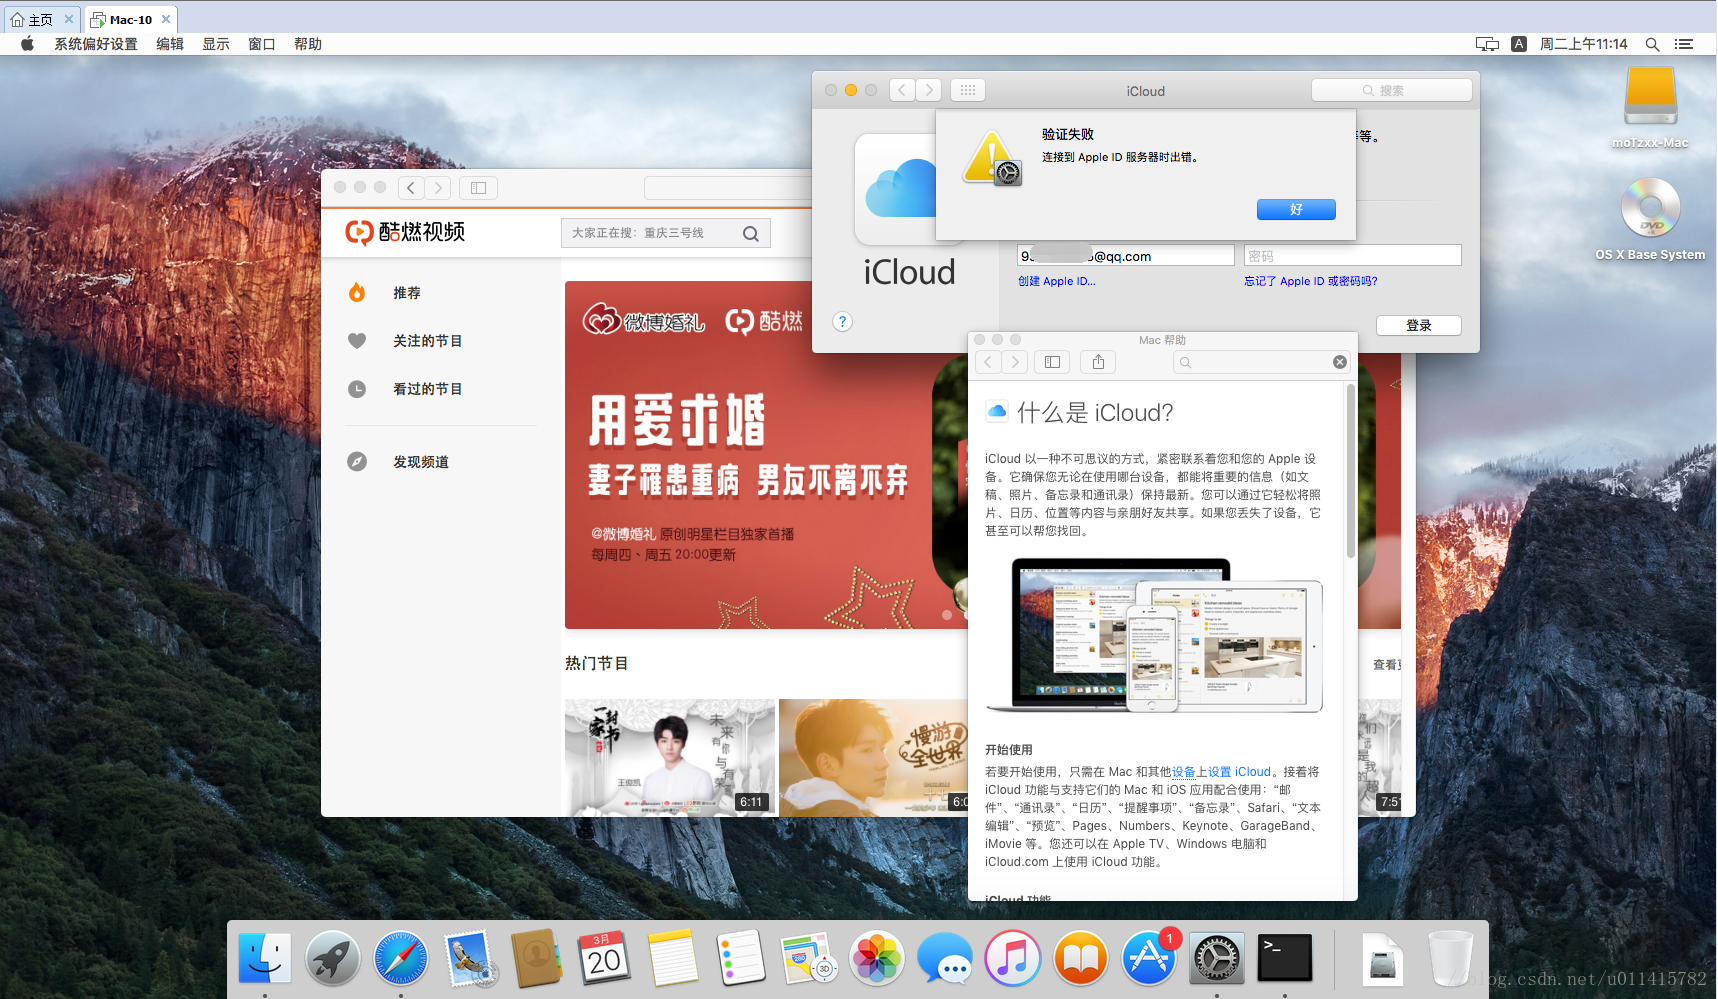Open Contacts book icon in Dock
Screen dimensions: 1718x999
[537, 958]
